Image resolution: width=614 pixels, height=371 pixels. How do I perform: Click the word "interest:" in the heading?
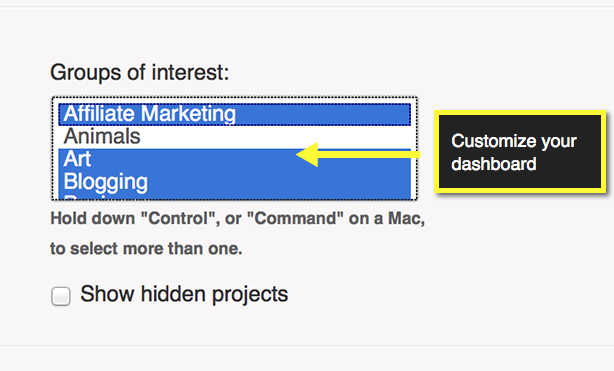click(x=190, y=72)
